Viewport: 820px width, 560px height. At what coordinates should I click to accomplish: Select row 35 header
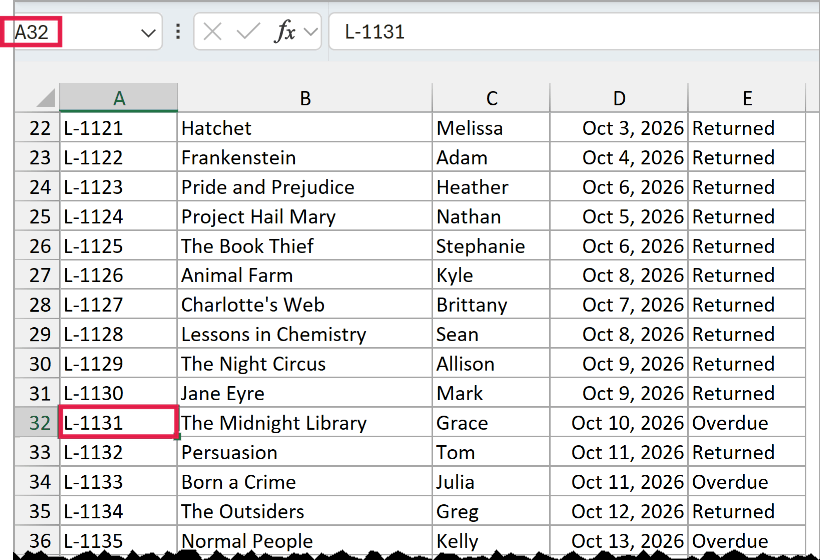click(x=37, y=511)
